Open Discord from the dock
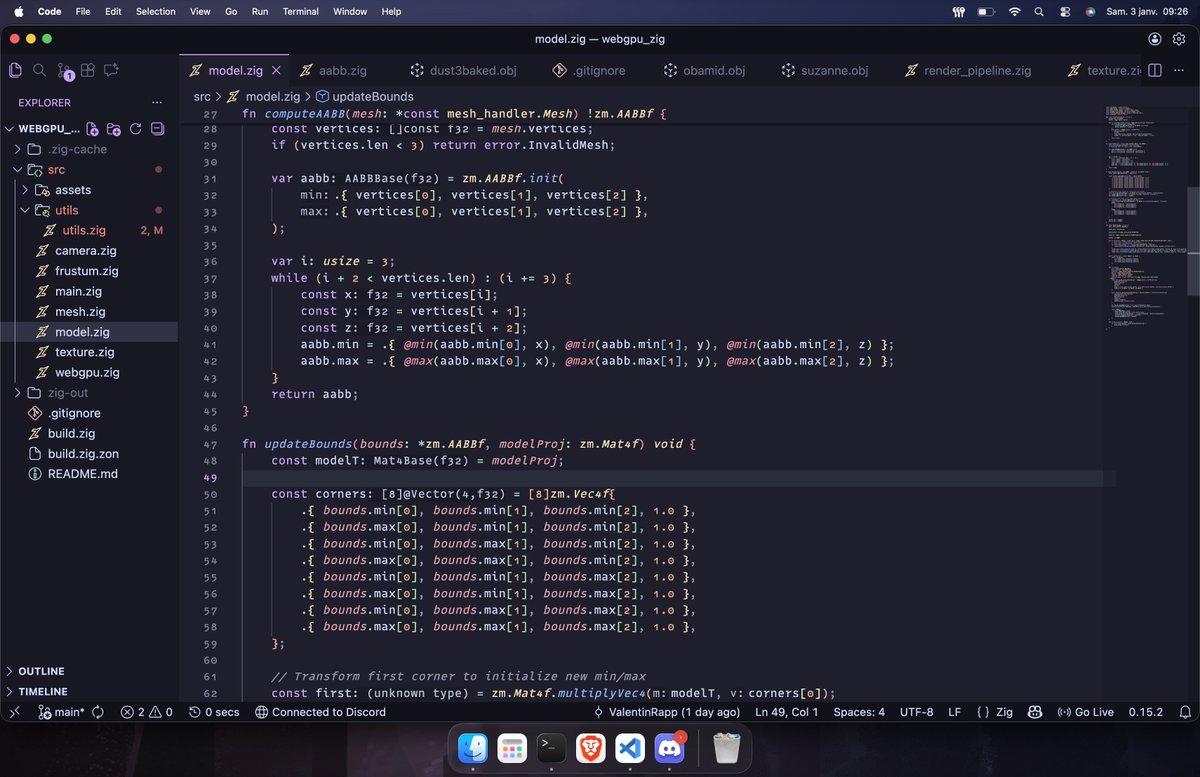This screenshot has height=777, width=1200. [x=669, y=747]
